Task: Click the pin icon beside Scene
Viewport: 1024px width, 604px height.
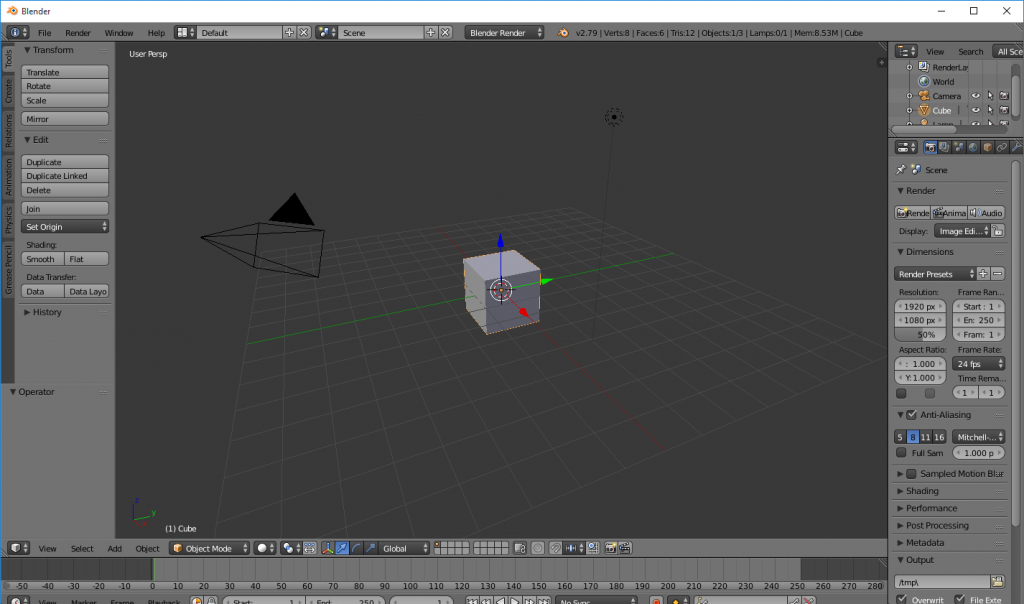Action: [901, 170]
